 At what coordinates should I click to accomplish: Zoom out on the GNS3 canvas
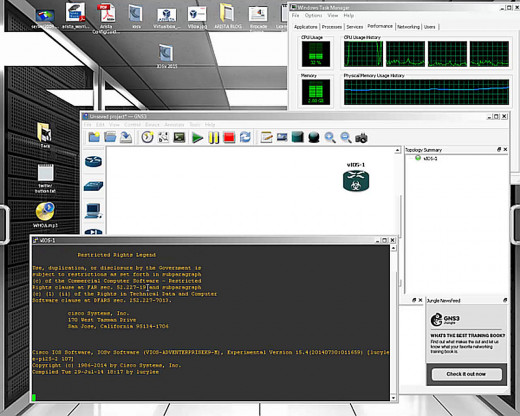346,137
